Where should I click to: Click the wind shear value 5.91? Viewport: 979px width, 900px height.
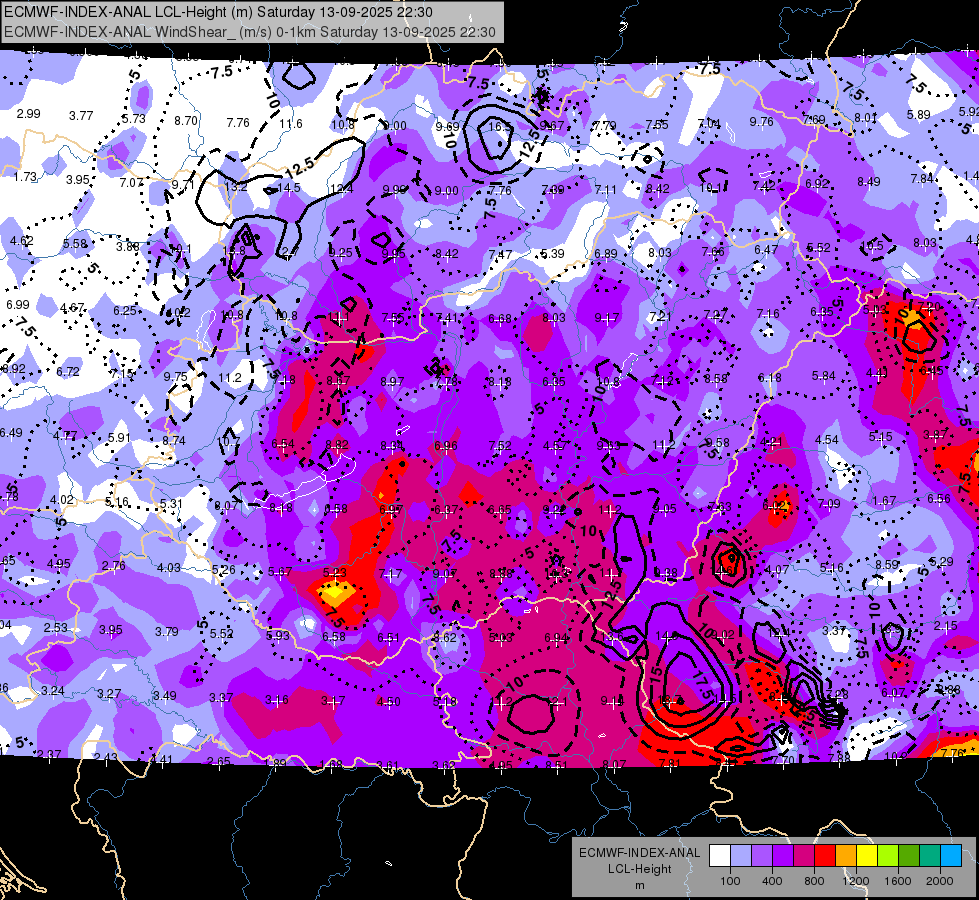119,438
